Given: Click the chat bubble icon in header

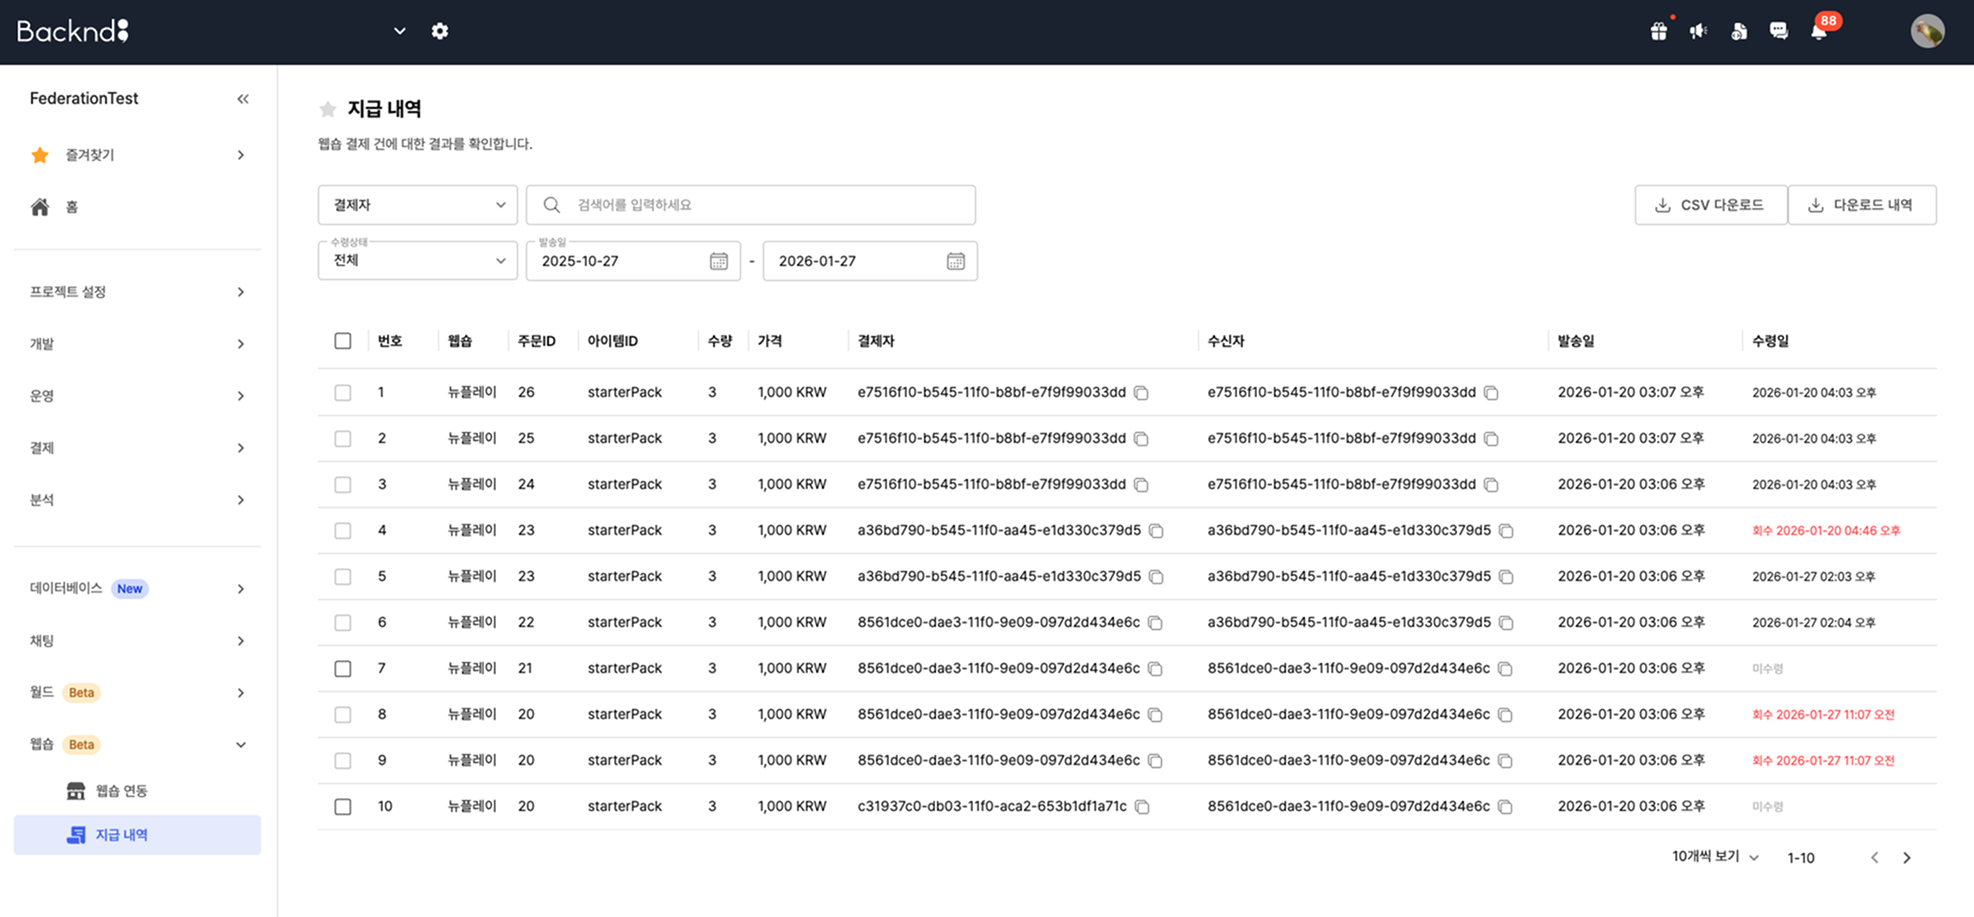Looking at the screenshot, I should 1778,32.
